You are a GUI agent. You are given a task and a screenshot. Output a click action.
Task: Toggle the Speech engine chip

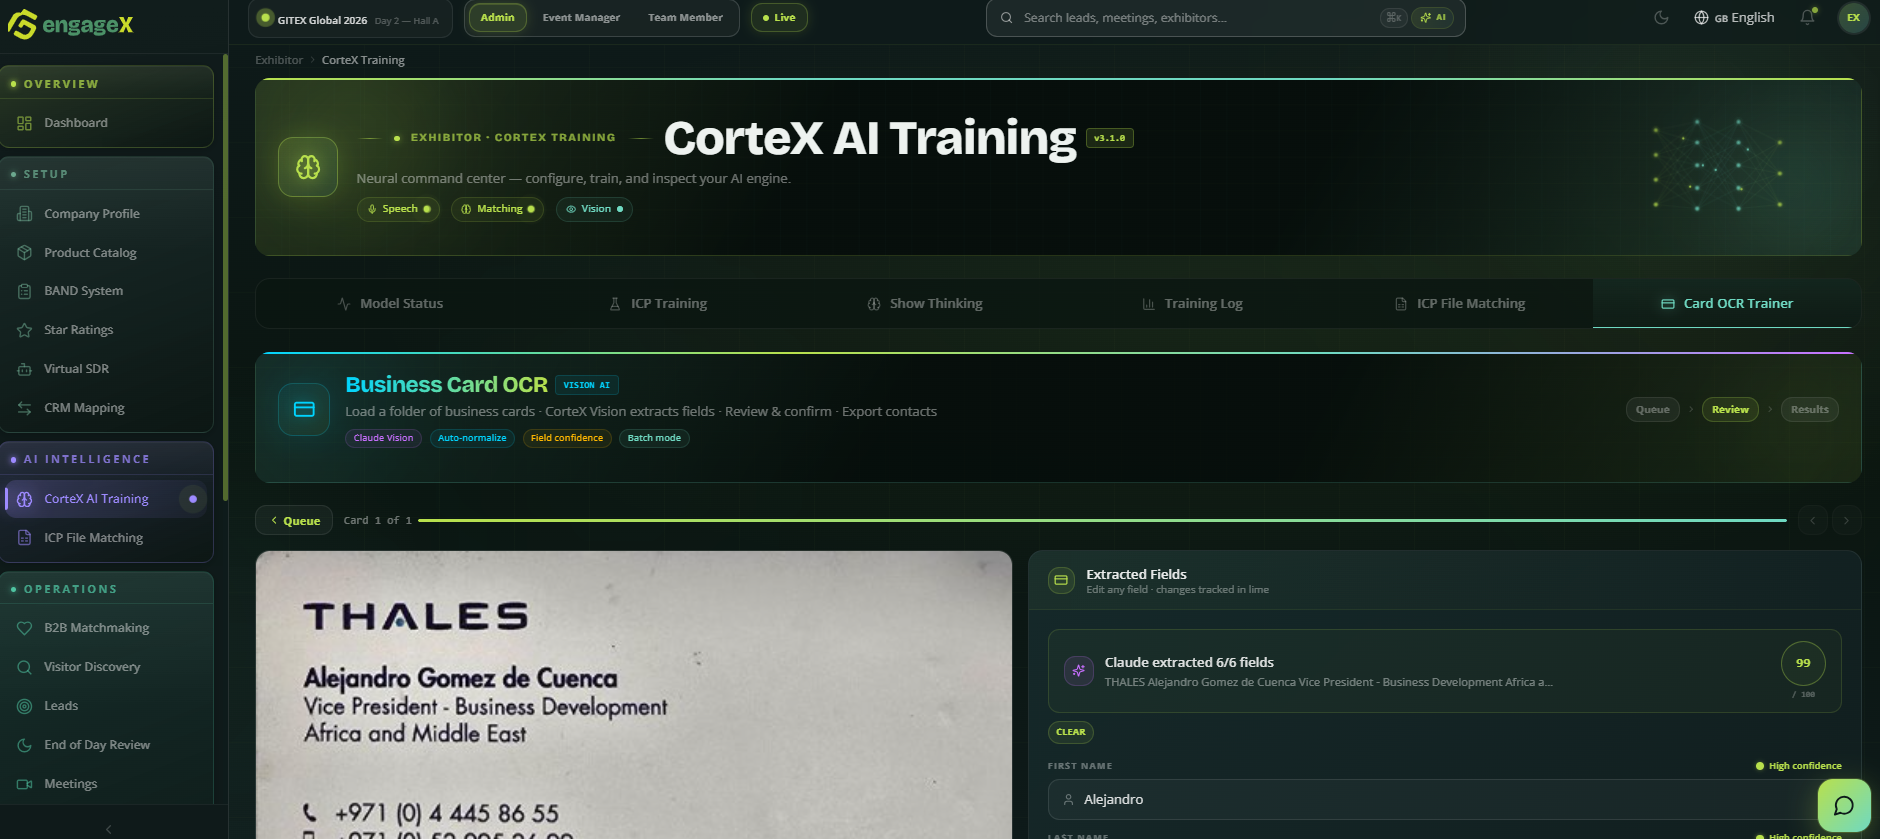(x=398, y=209)
